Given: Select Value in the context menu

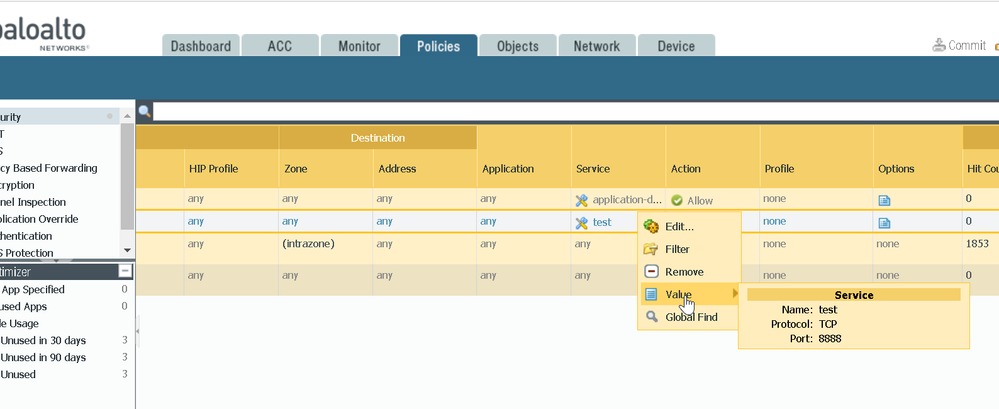Looking at the screenshot, I should 679,294.
